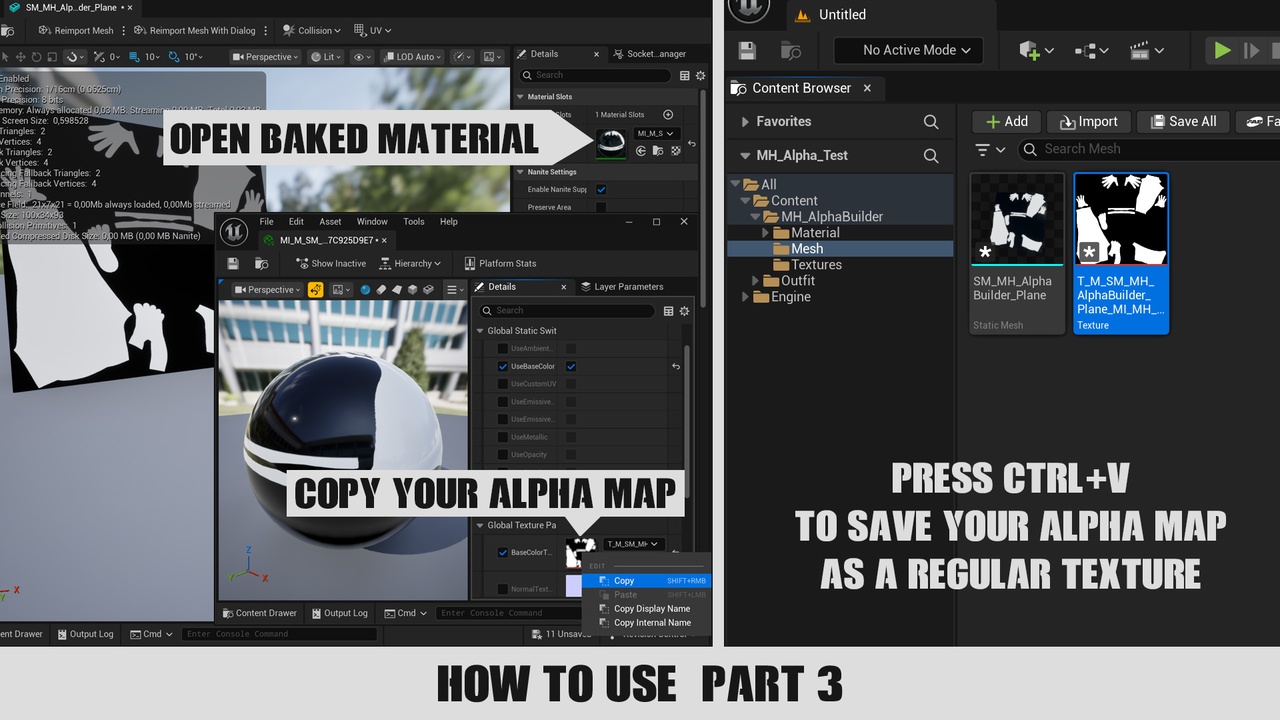
Task: Open viewport show (eye) options dropdown
Action: [x=363, y=57]
